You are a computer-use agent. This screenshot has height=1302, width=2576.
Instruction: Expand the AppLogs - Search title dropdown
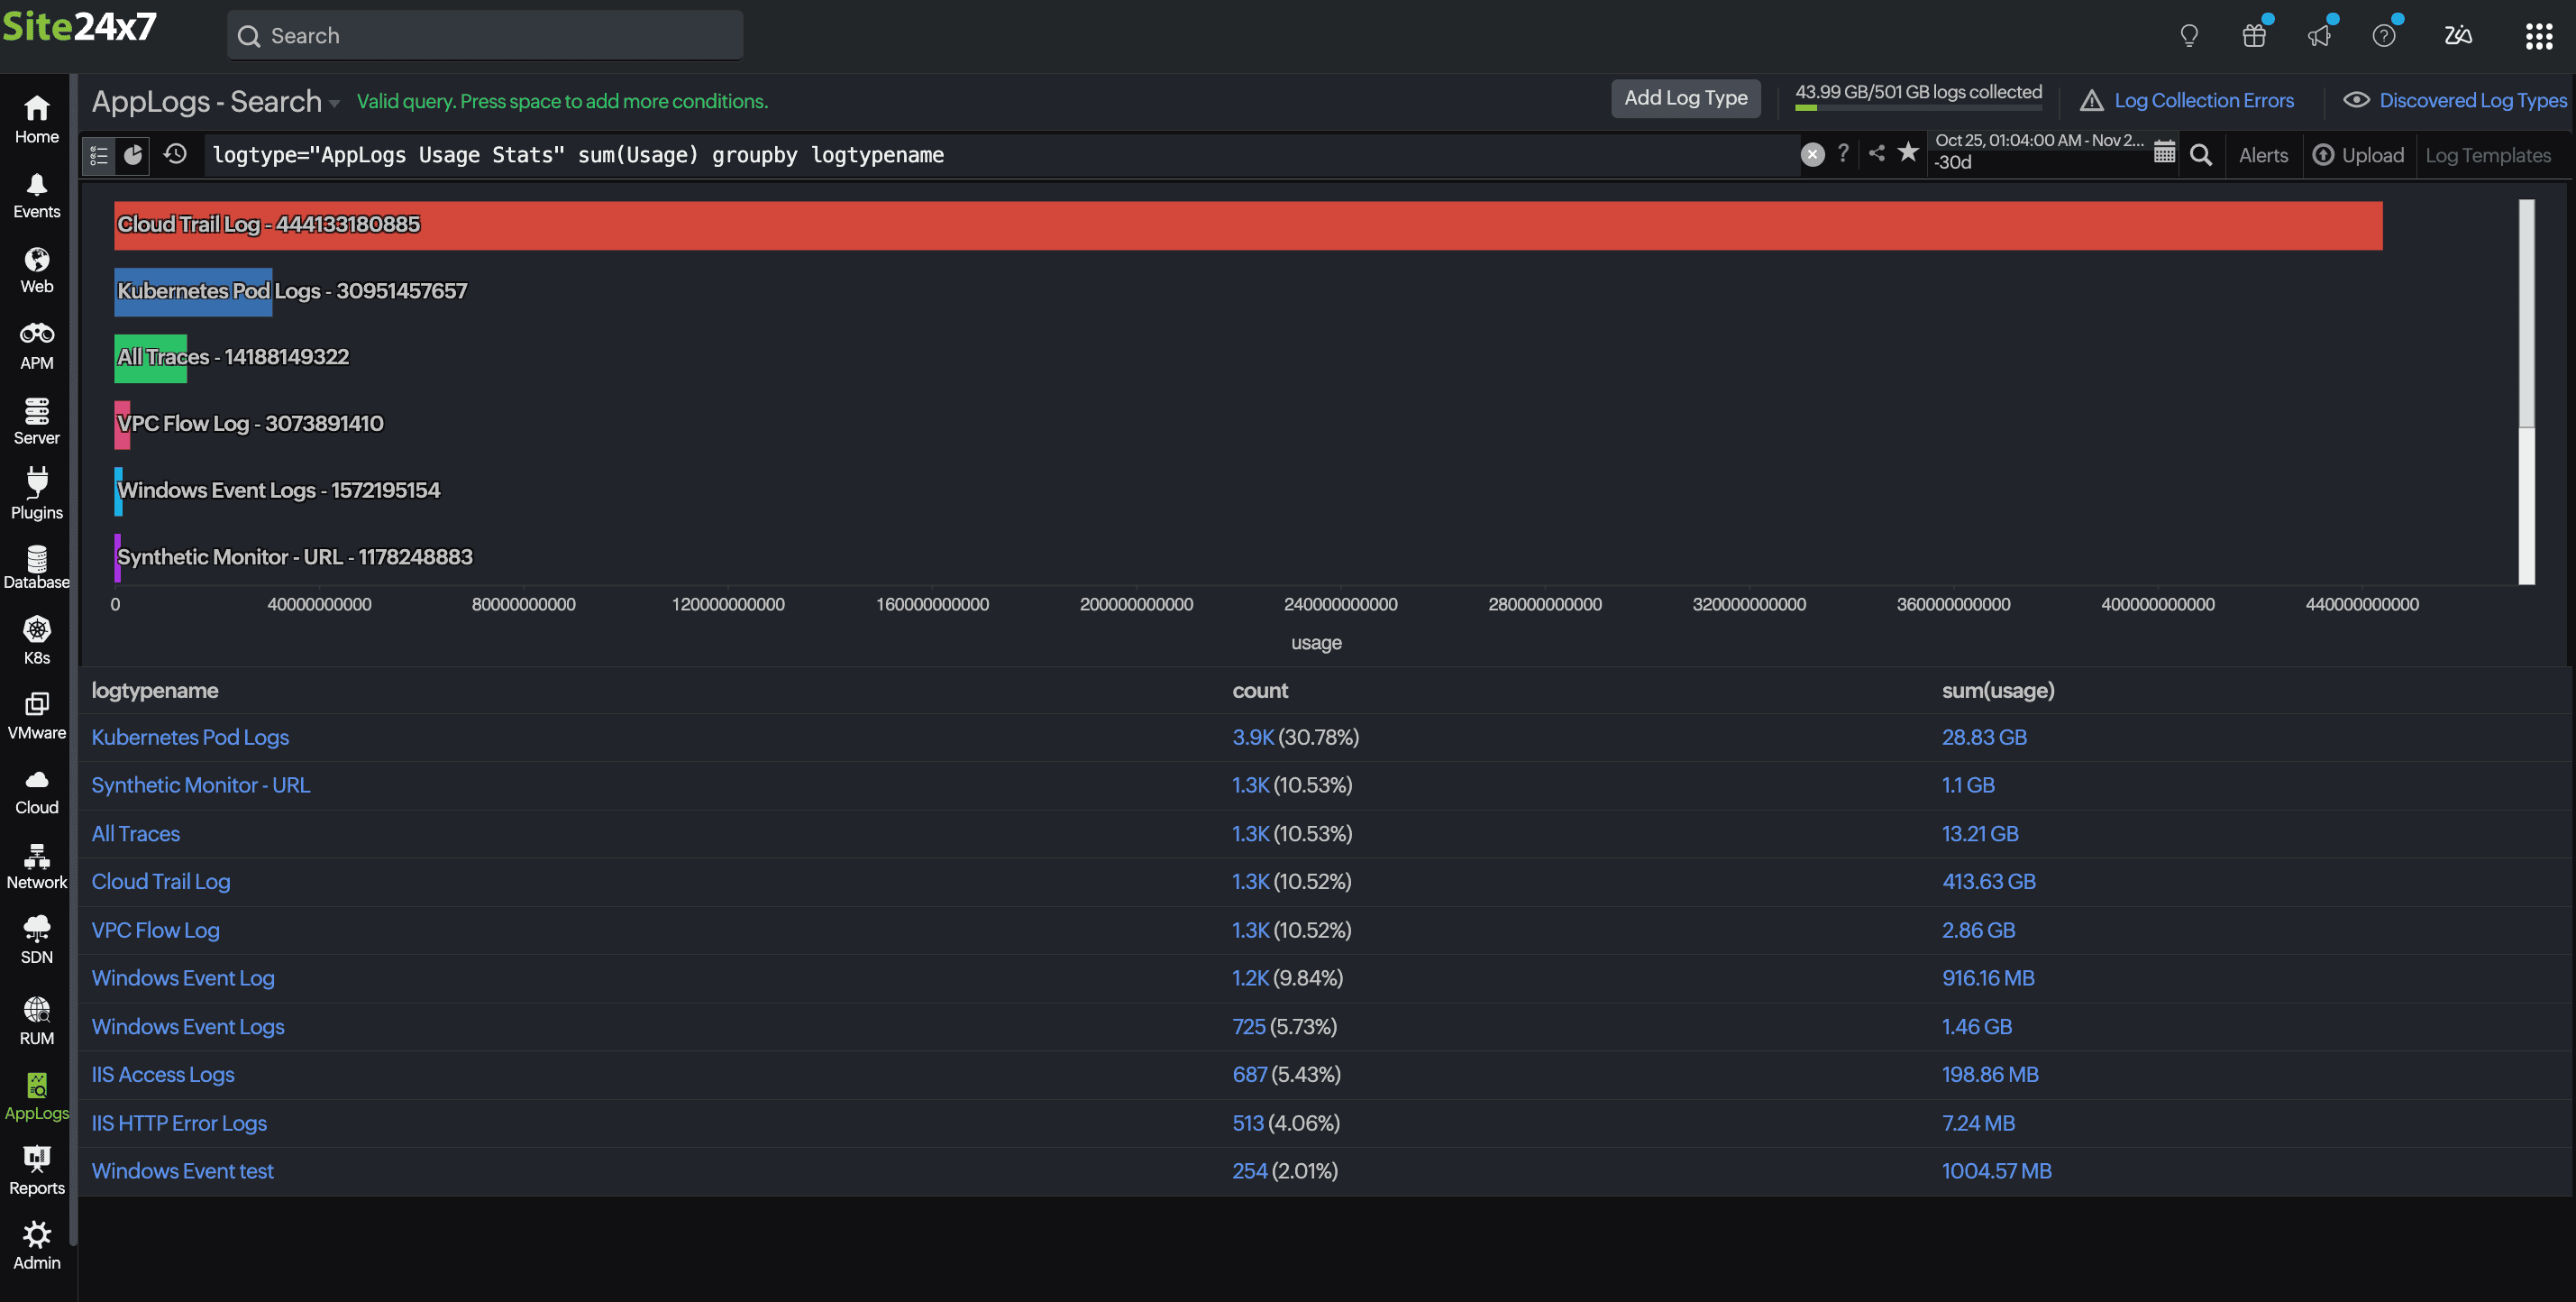pos(334,103)
